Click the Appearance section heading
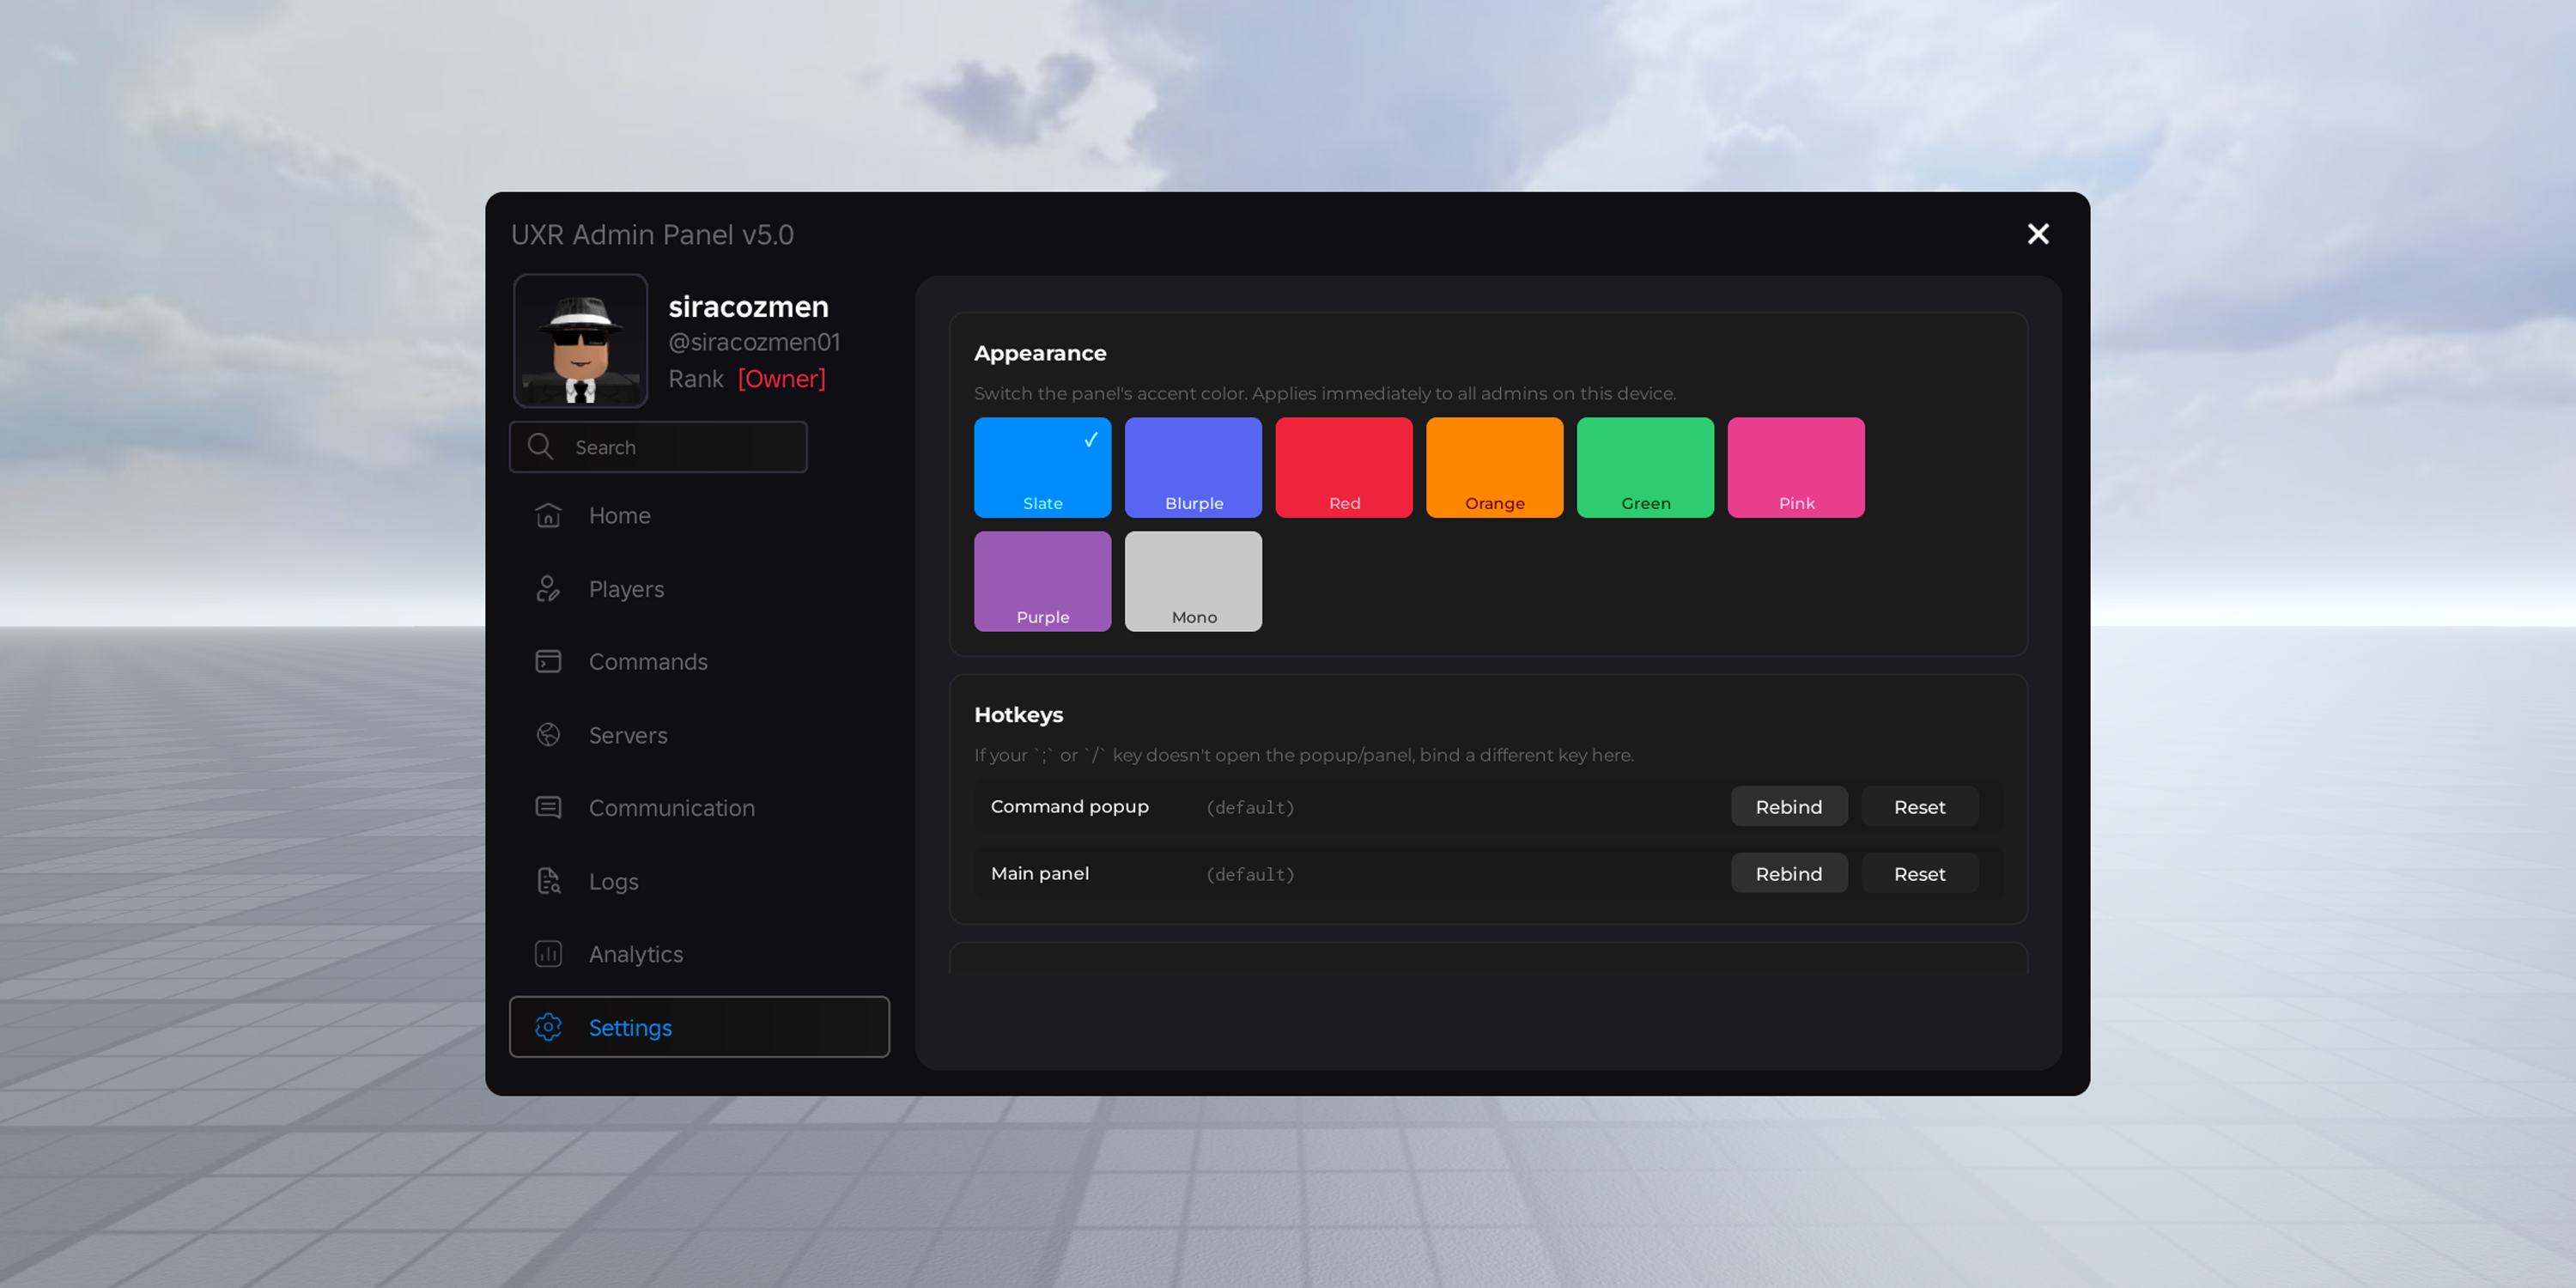Viewport: 2576px width, 1288px height. click(x=1039, y=353)
